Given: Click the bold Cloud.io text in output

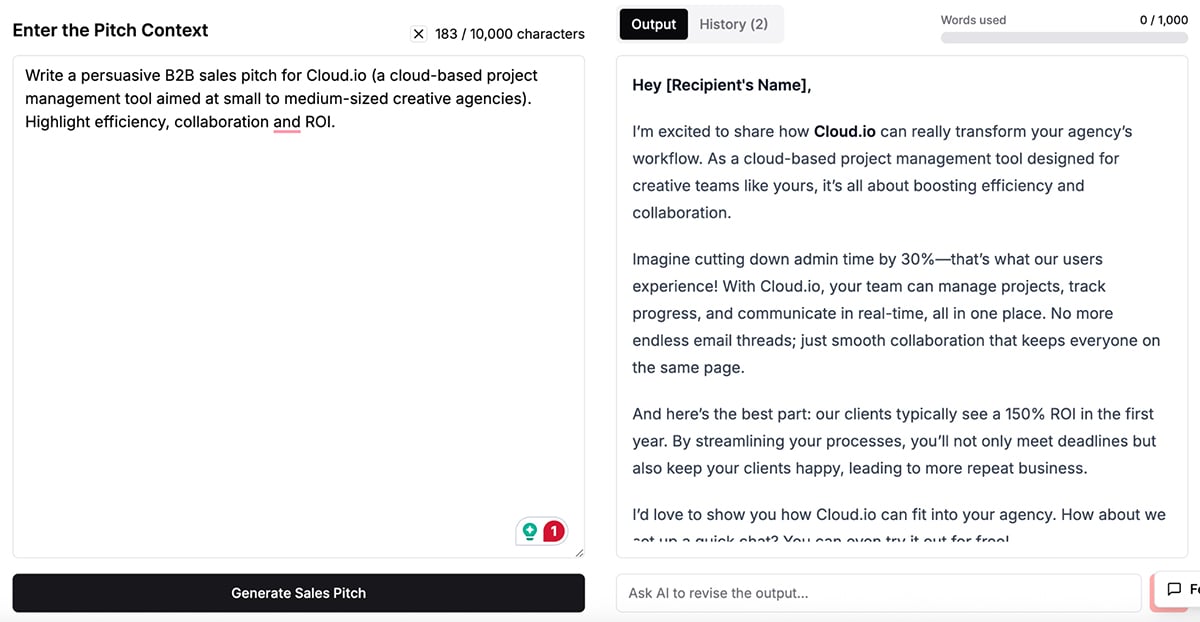Looking at the screenshot, I should pos(845,131).
